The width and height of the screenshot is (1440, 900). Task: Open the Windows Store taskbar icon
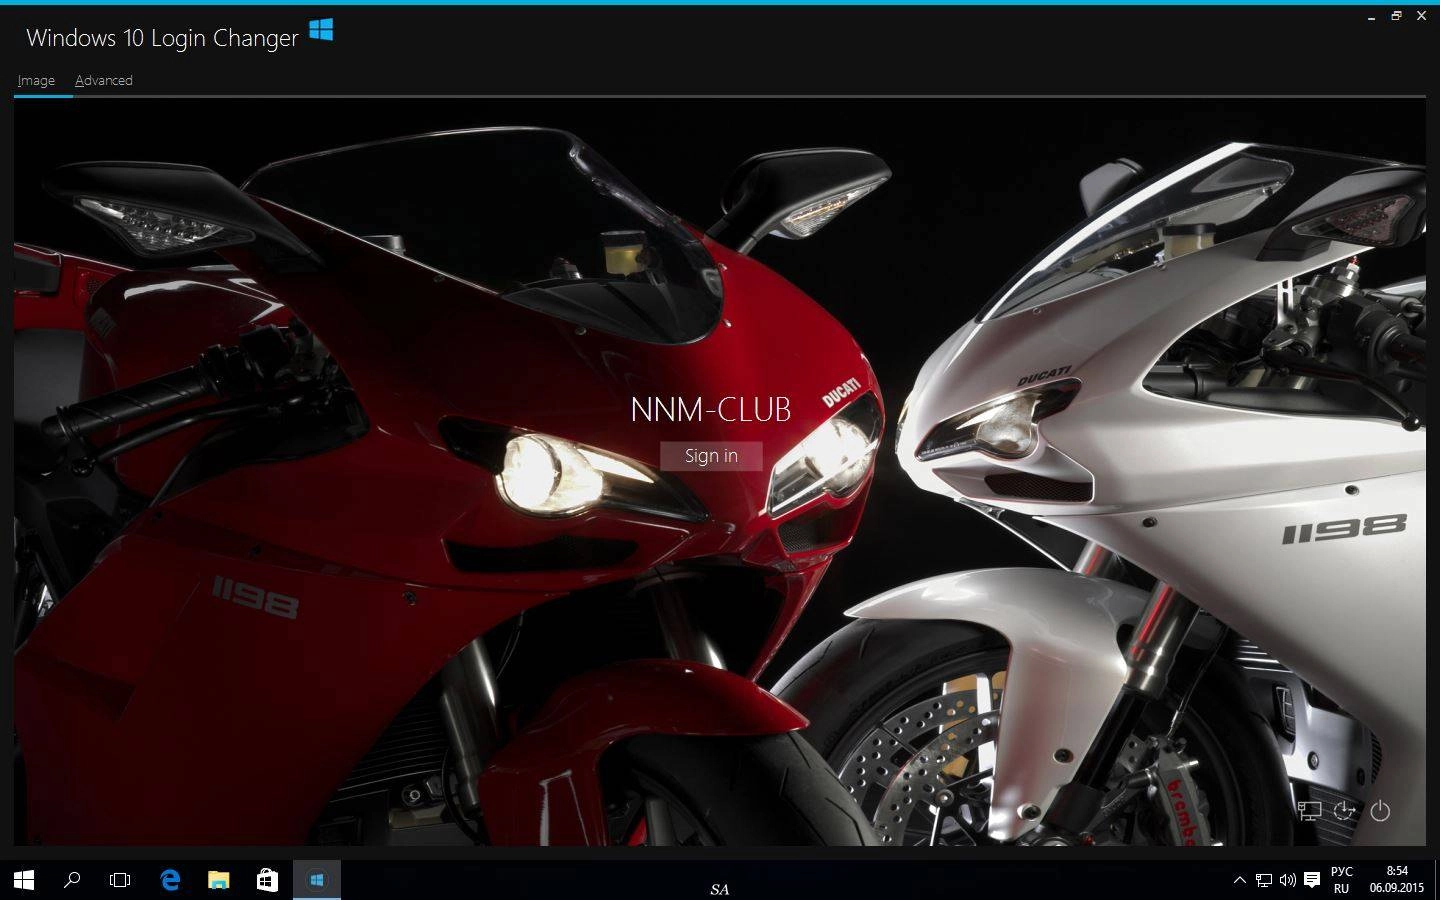267,880
